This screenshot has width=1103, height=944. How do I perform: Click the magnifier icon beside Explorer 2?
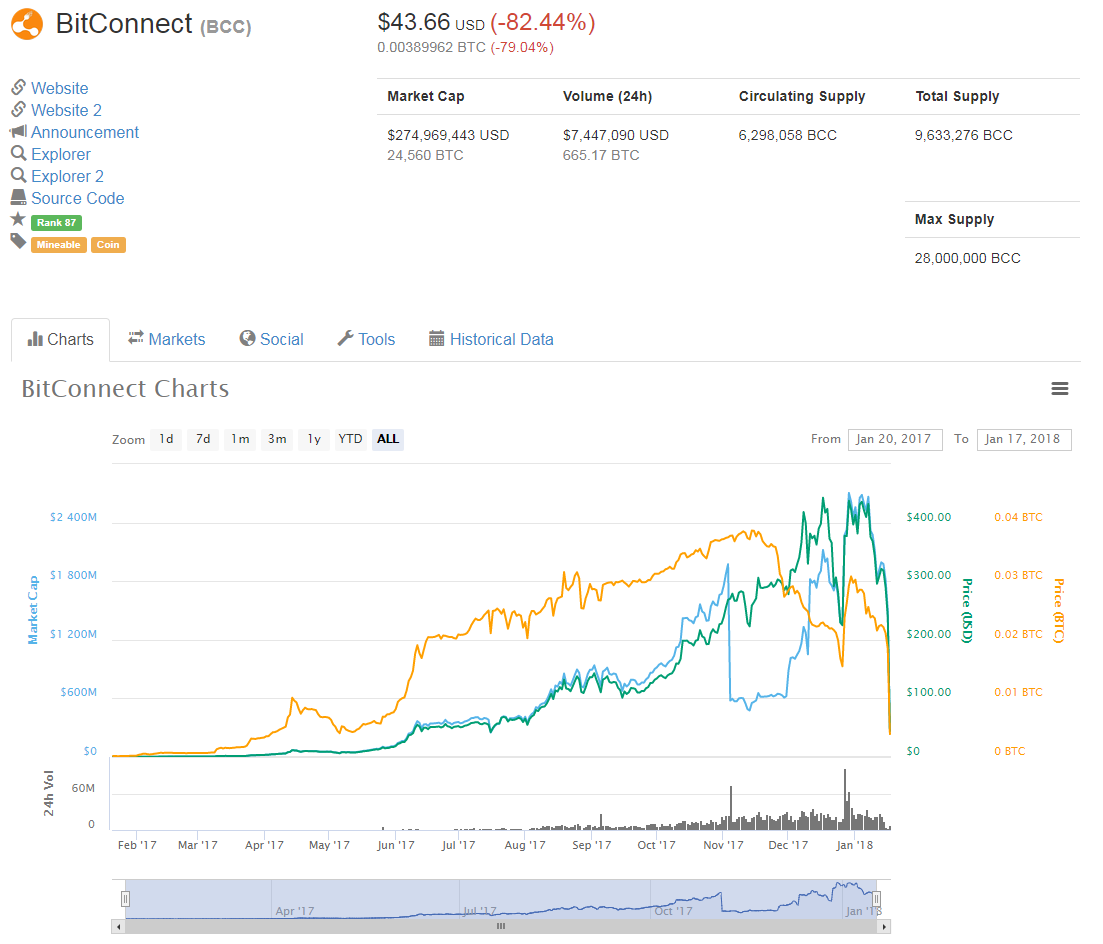point(18,175)
